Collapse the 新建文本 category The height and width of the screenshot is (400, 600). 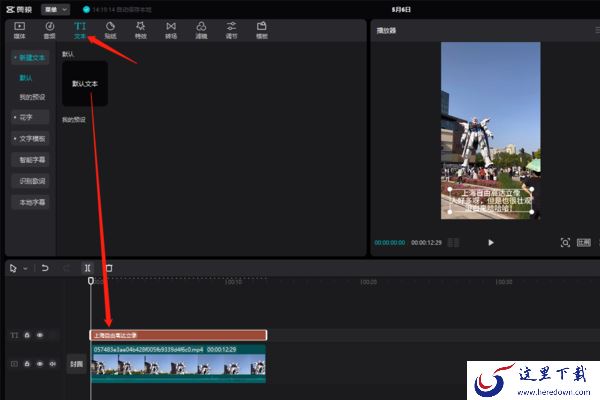pyautogui.click(x=30, y=57)
